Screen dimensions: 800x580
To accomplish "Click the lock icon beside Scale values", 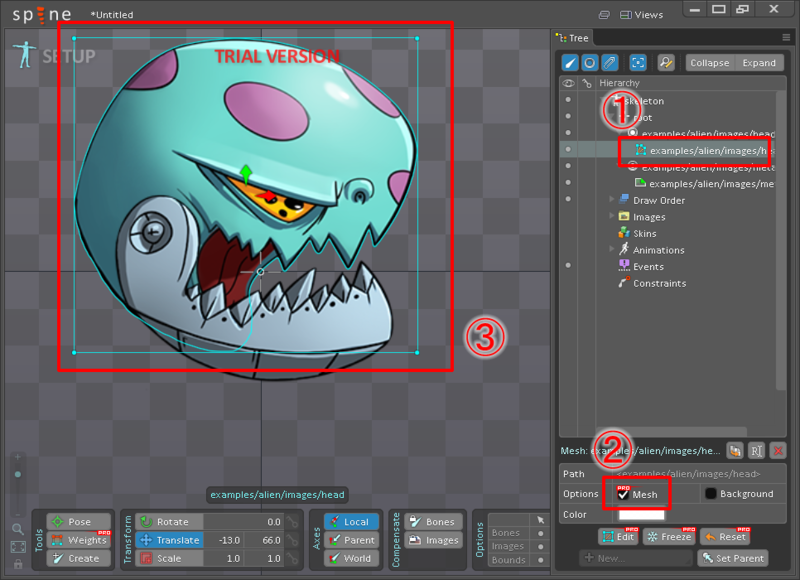I will pyautogui.click(x=292, y=559).
